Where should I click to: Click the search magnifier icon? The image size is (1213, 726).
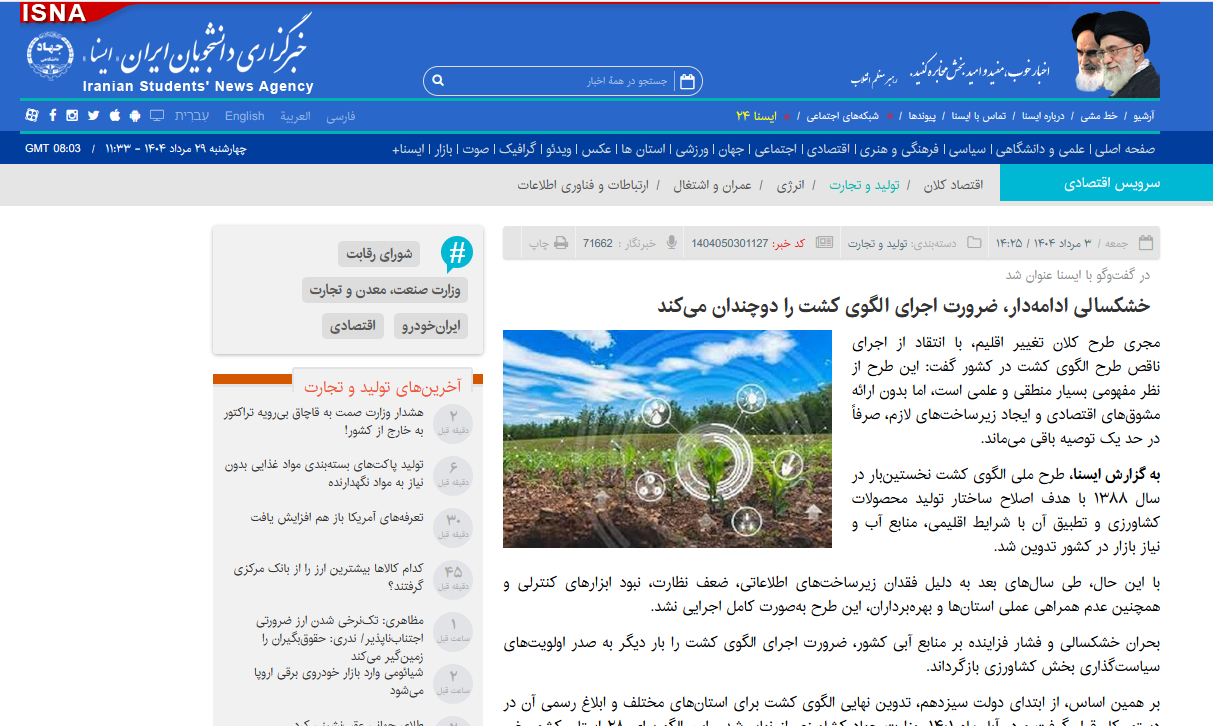pos(438,81)
